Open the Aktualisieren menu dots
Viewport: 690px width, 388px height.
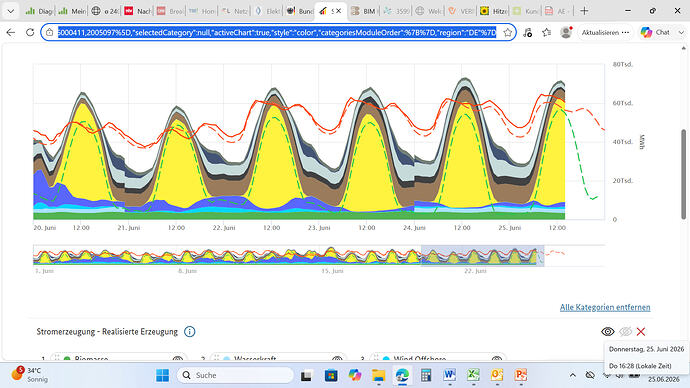point(625,33)
